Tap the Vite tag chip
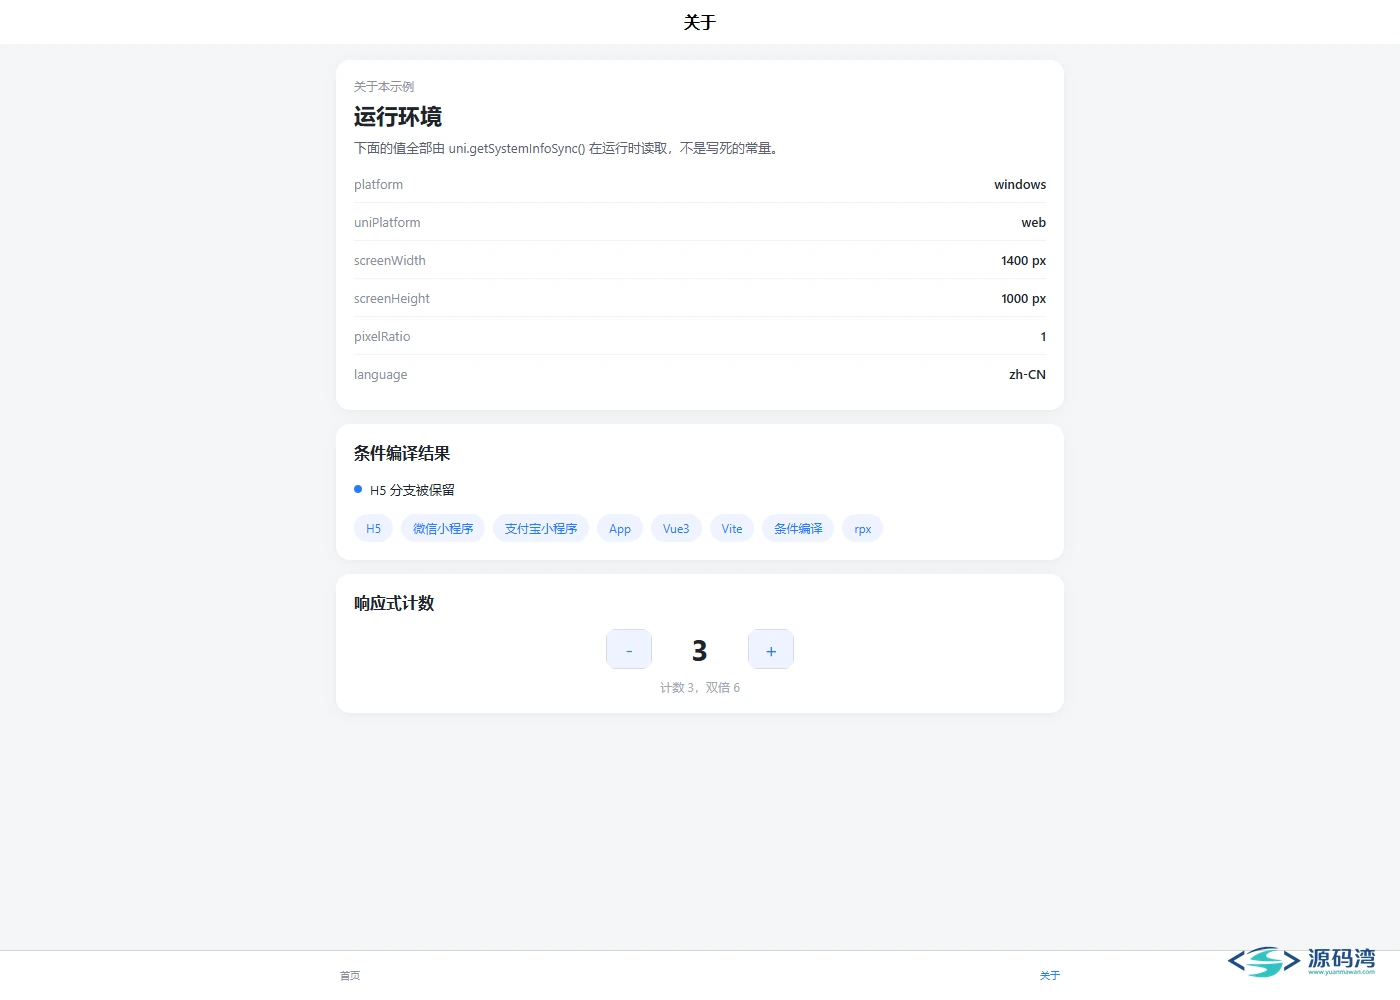1400x1000 pixels. point(732,528)
